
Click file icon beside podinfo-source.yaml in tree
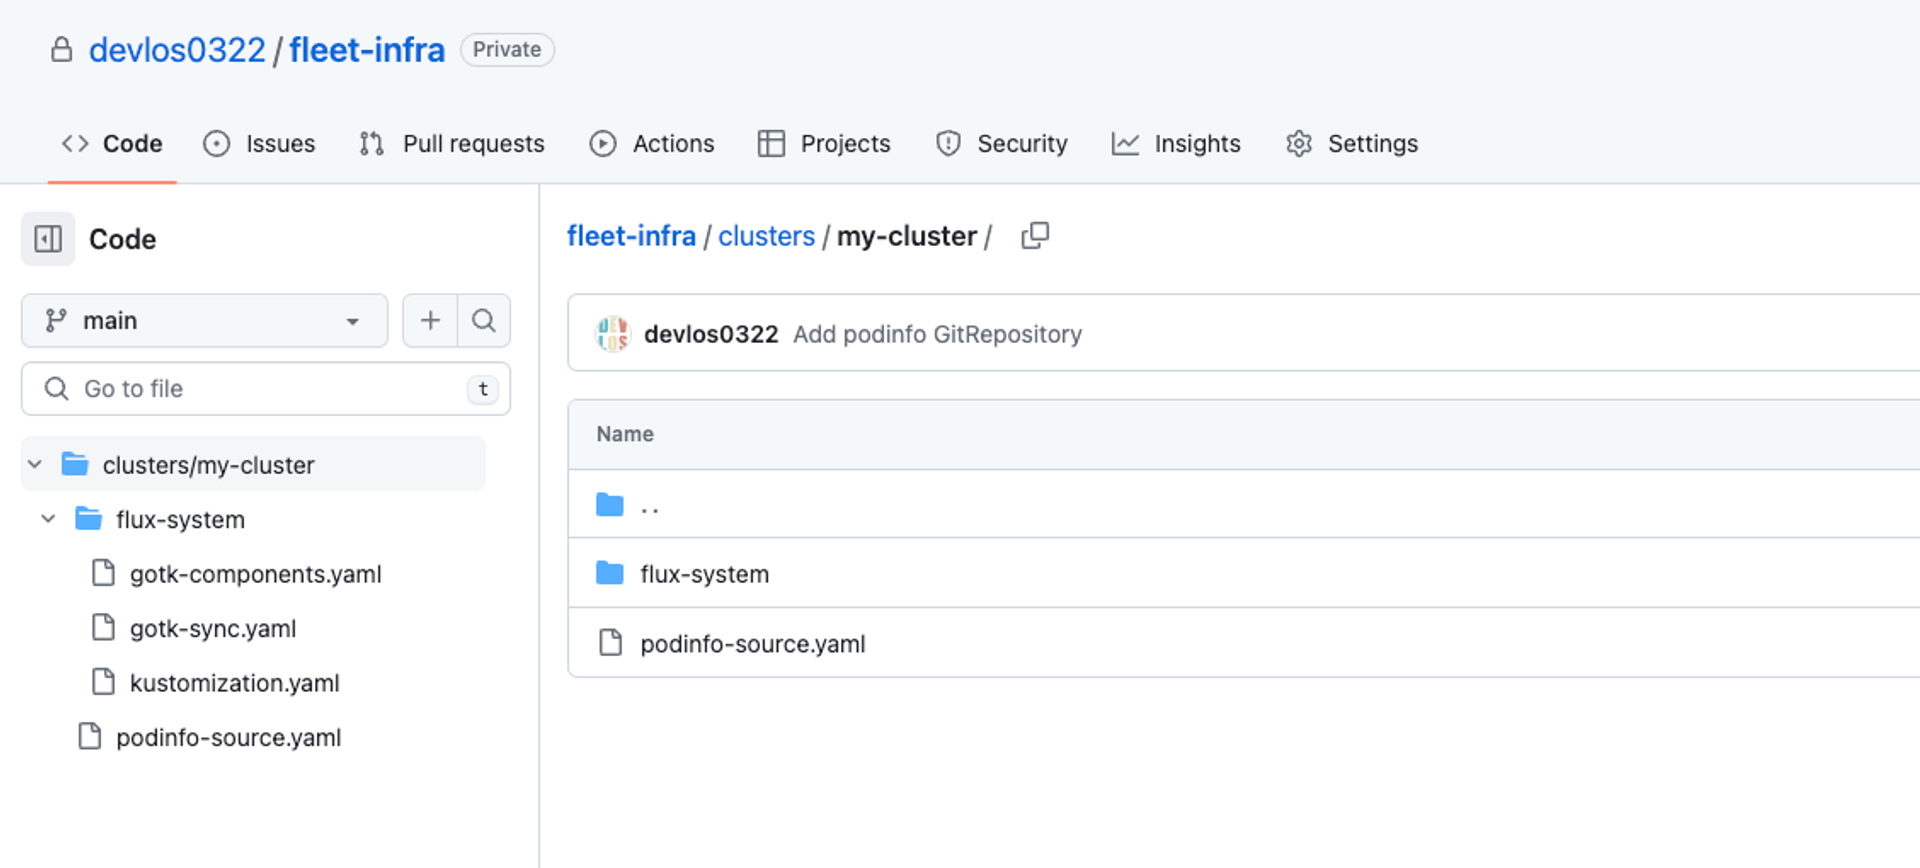coord(90,737)
